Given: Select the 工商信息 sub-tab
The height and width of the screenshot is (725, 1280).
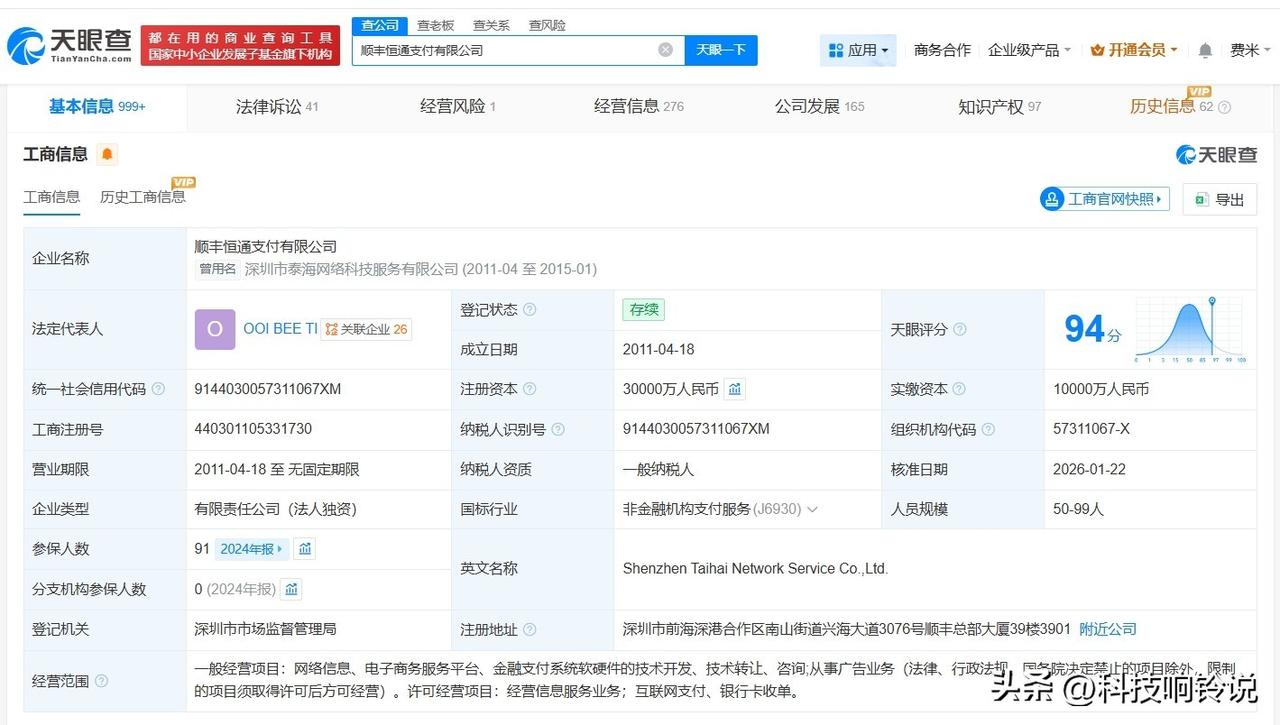Looking at the screenshot, I should tap(52, 197).
